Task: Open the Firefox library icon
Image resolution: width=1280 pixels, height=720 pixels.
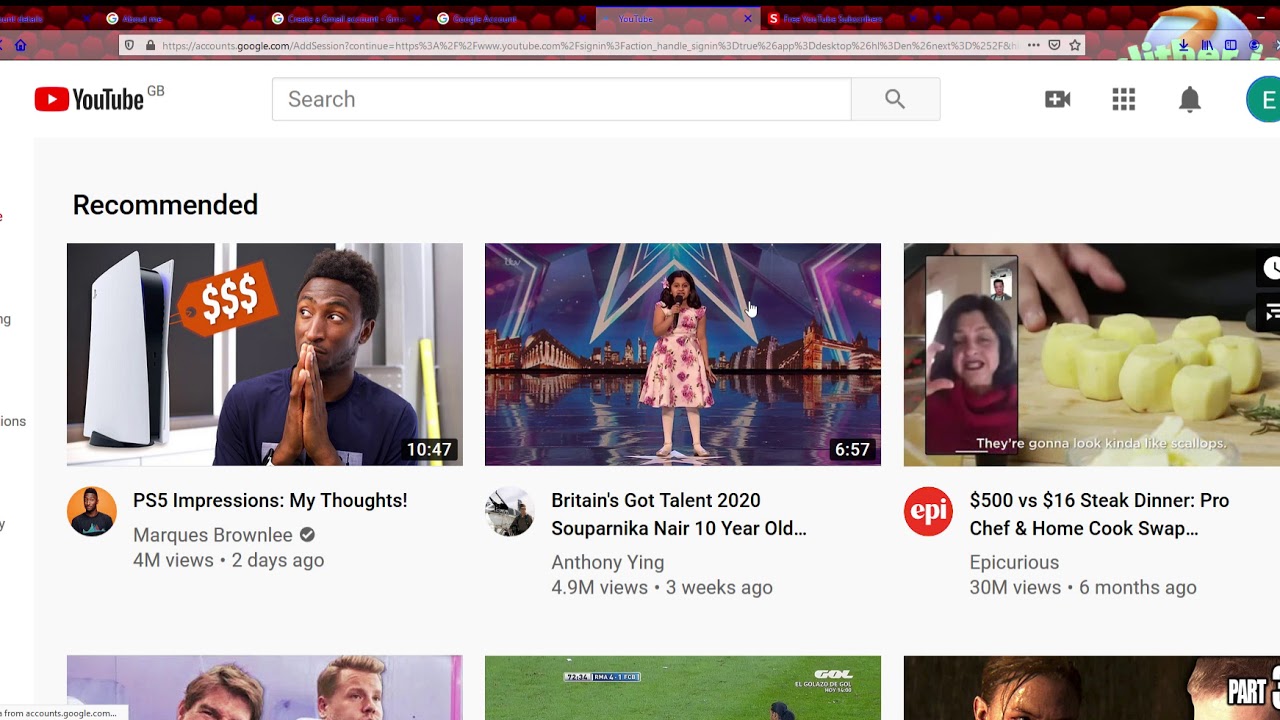Action: 1207,45
